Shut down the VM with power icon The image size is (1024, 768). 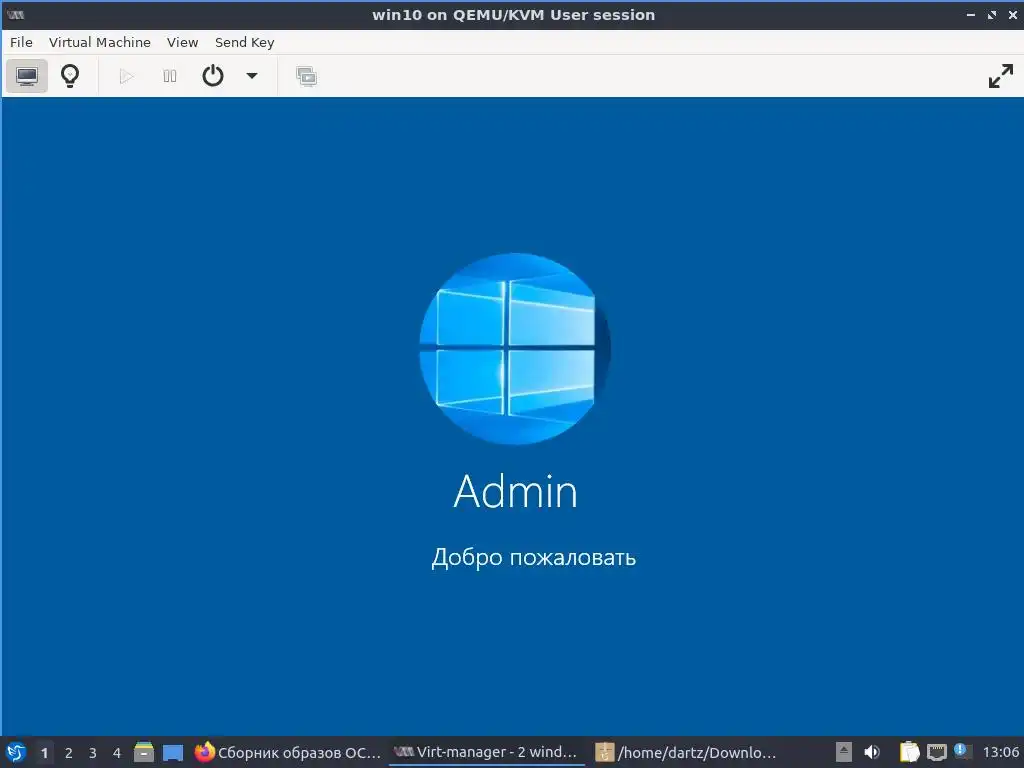(213, 76)
